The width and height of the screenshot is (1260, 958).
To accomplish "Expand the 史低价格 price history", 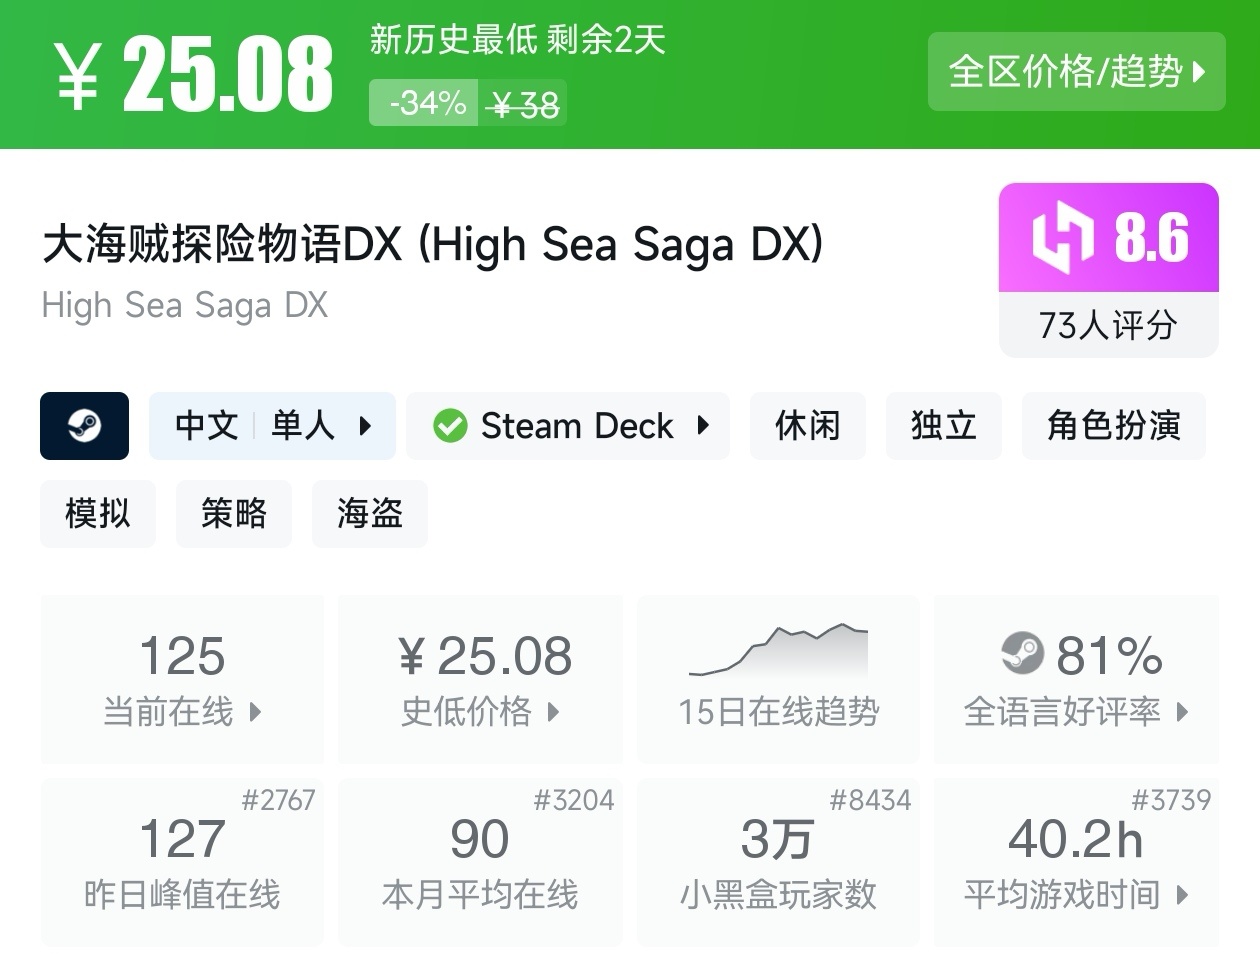I will pos(553,712).
